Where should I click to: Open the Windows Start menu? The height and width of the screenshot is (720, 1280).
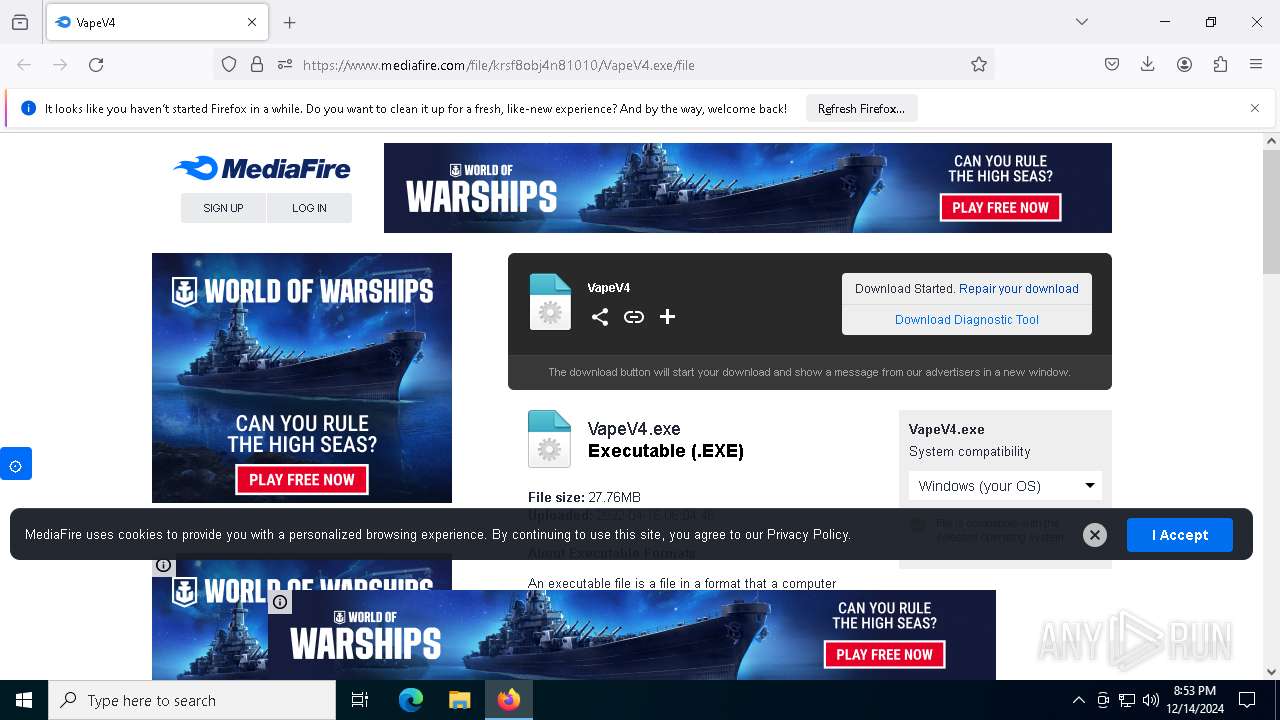24,700
